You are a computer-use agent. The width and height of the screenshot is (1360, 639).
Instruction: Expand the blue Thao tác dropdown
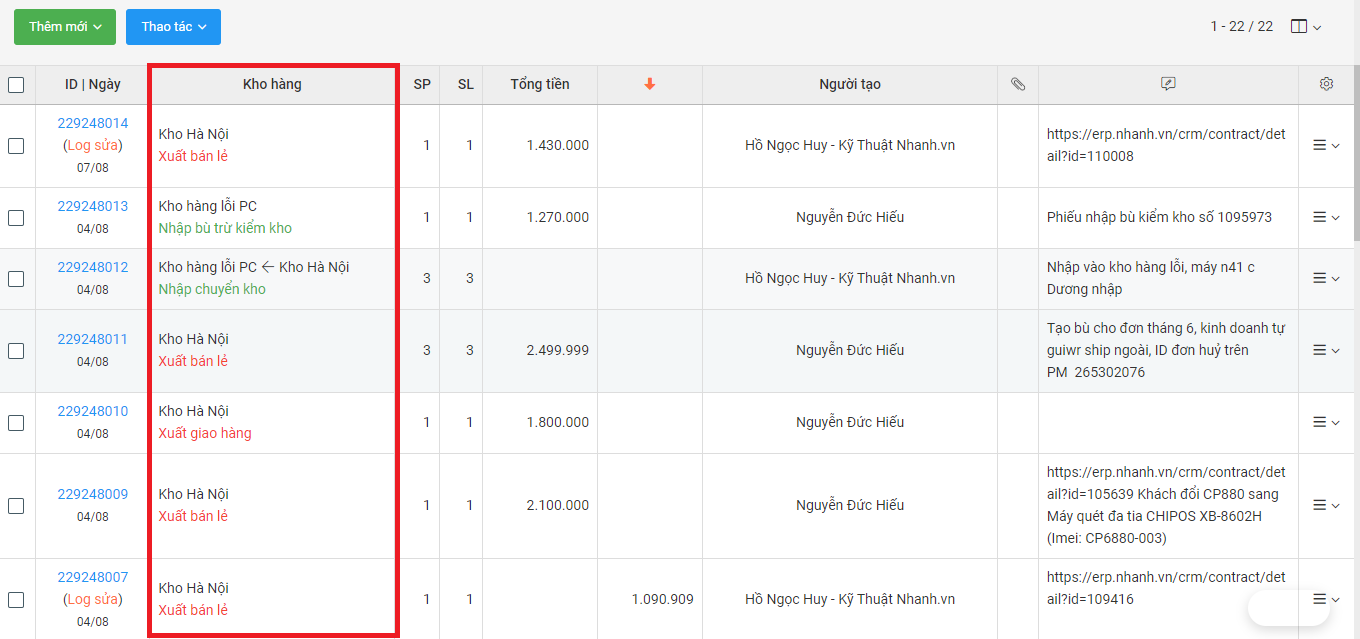pos(173,27)
